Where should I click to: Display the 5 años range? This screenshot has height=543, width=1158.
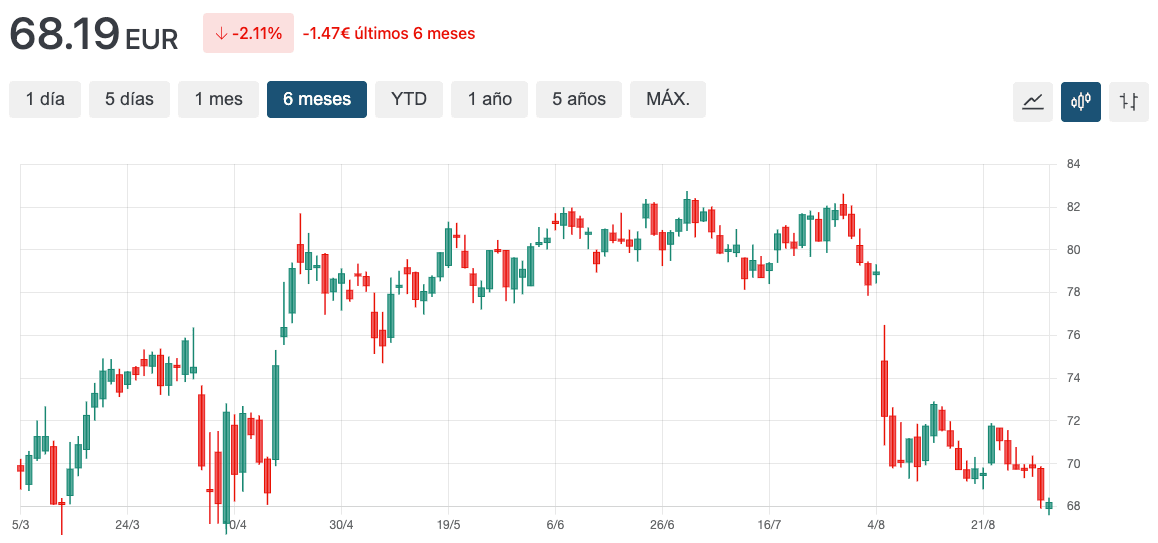pyautogui.click(x=579, y=99)
